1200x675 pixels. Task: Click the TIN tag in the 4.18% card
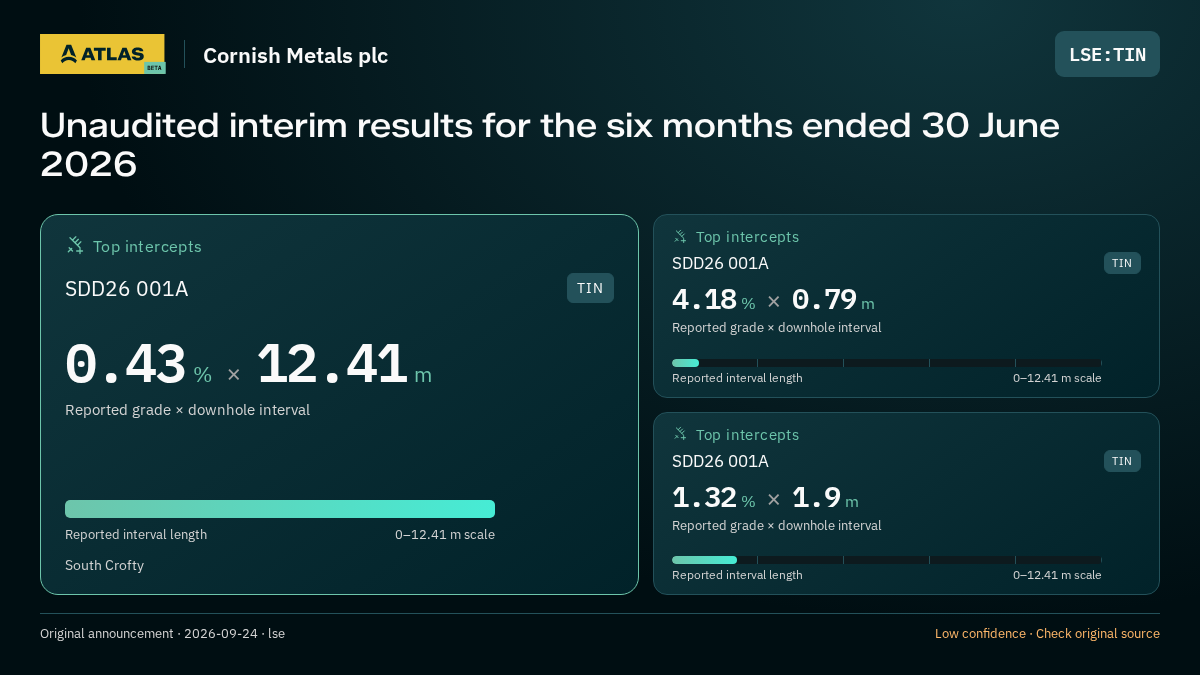[x=1122, y=263]
